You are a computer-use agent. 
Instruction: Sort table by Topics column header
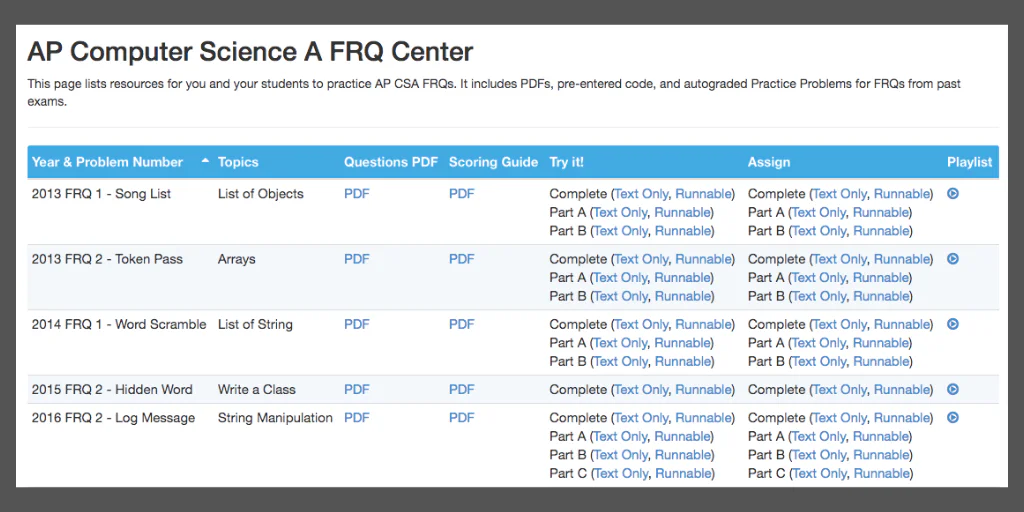pyautogui.click(x=238, y=162)
